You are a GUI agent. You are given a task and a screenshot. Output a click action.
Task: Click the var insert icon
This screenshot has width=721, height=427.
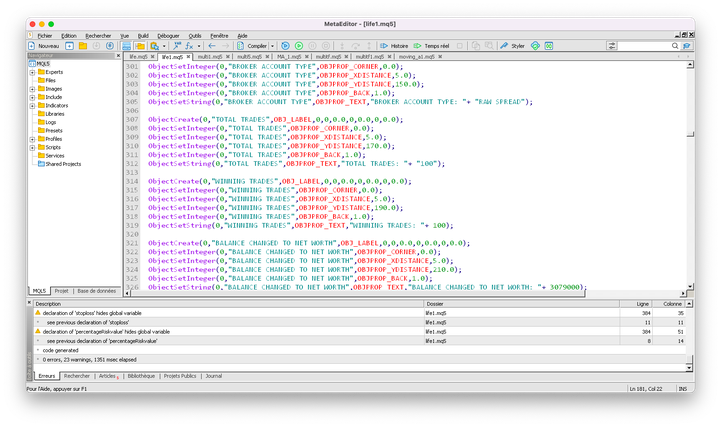click(x=177, y=46)
